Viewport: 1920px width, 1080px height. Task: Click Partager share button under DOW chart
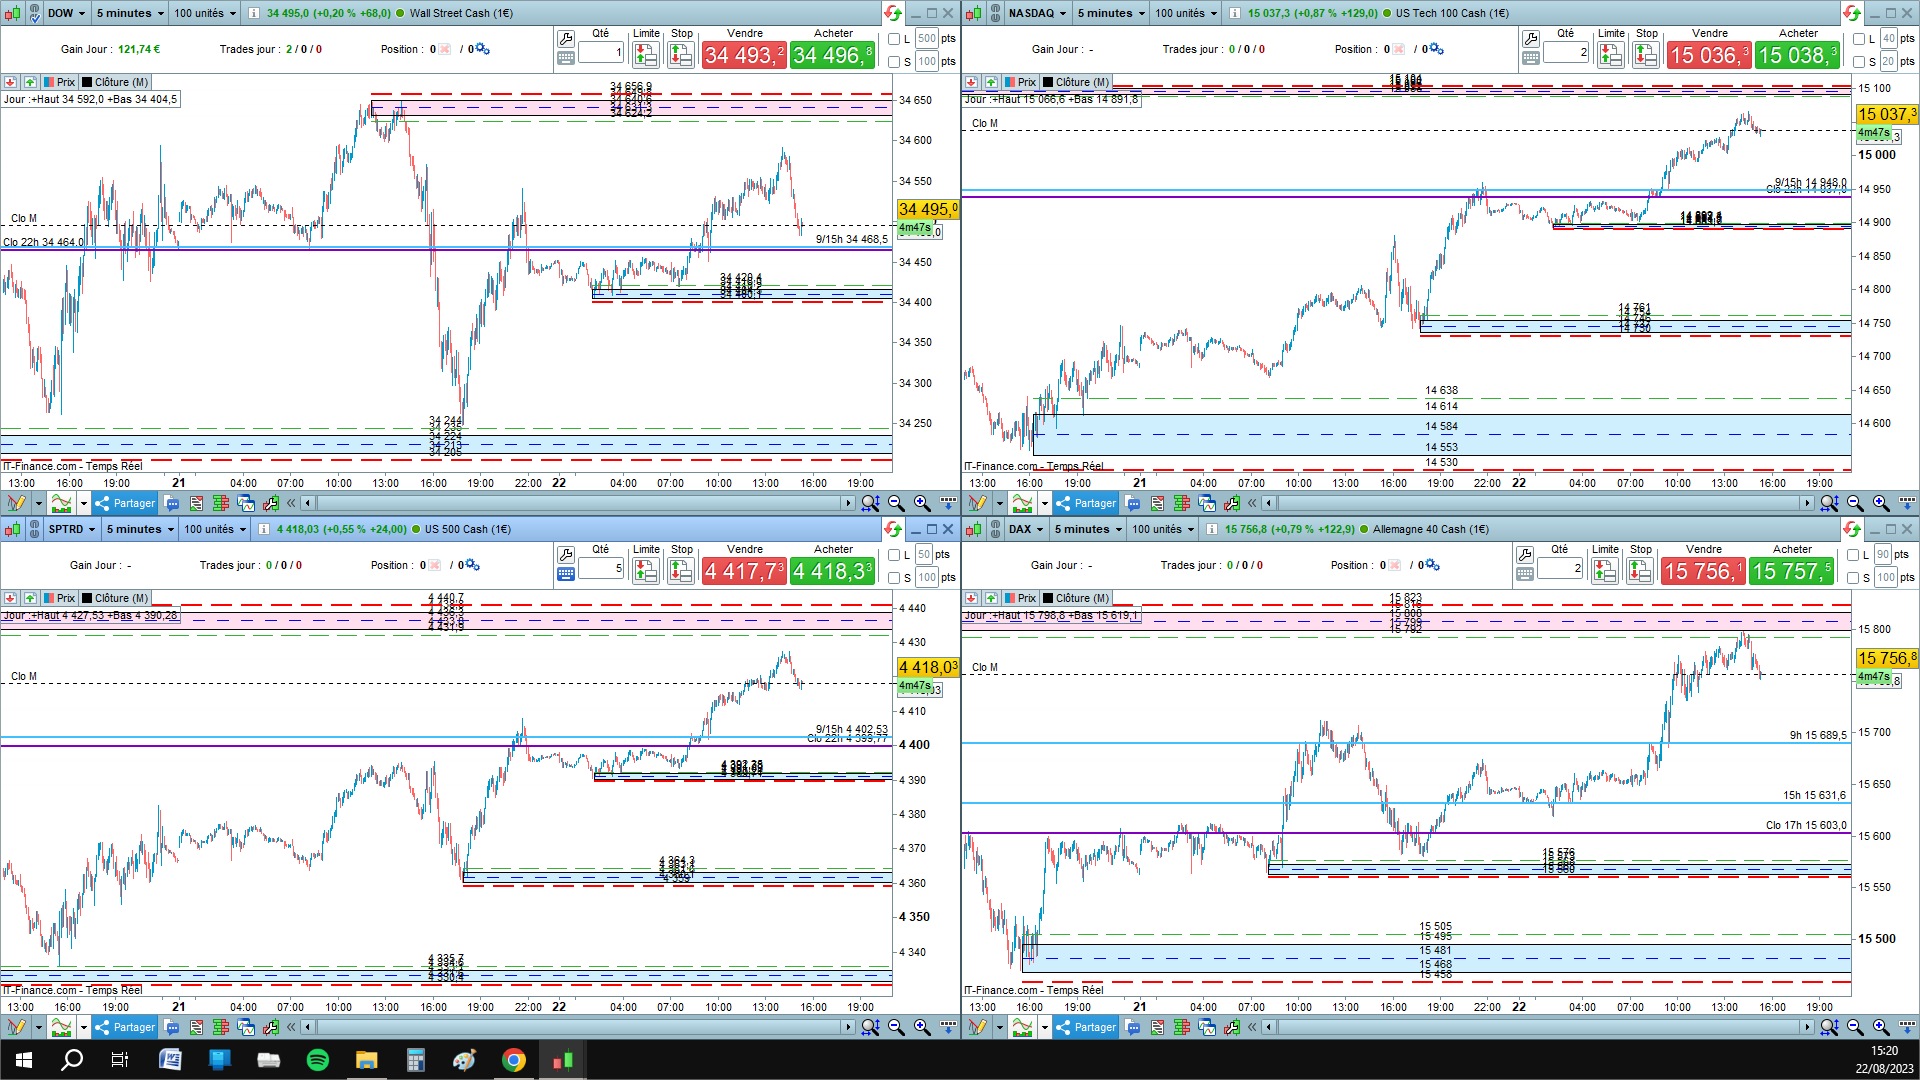click(x=125, y=503)
